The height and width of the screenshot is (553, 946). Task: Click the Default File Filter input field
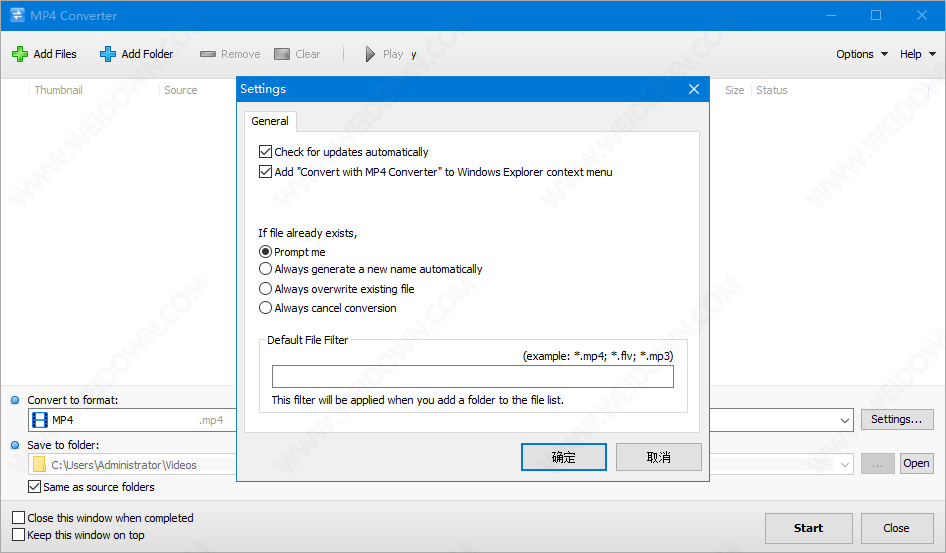472,376
